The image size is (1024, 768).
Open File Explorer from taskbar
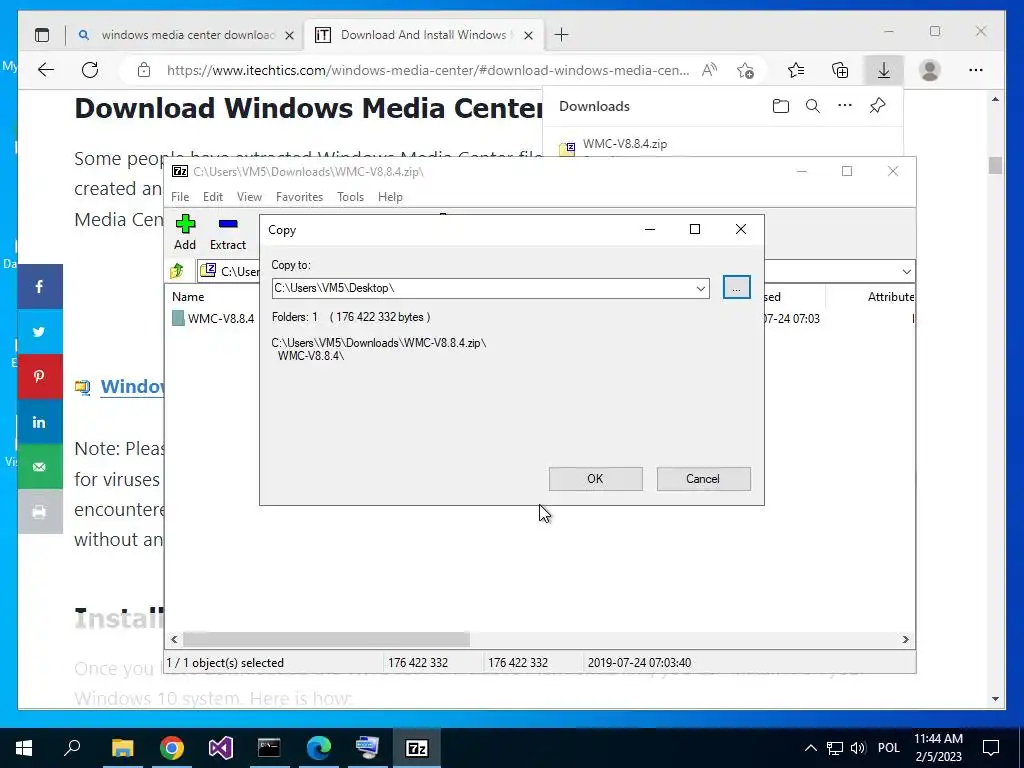[122, 748]
